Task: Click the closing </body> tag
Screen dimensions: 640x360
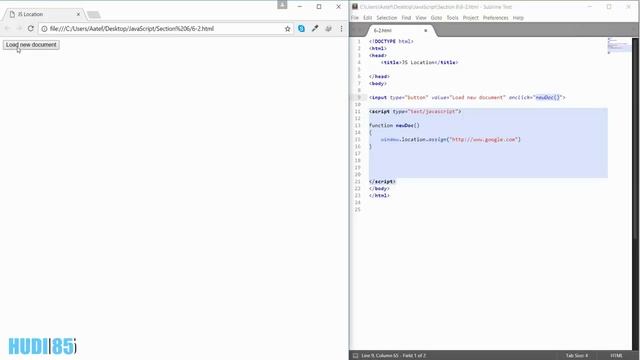Action: 379,189
